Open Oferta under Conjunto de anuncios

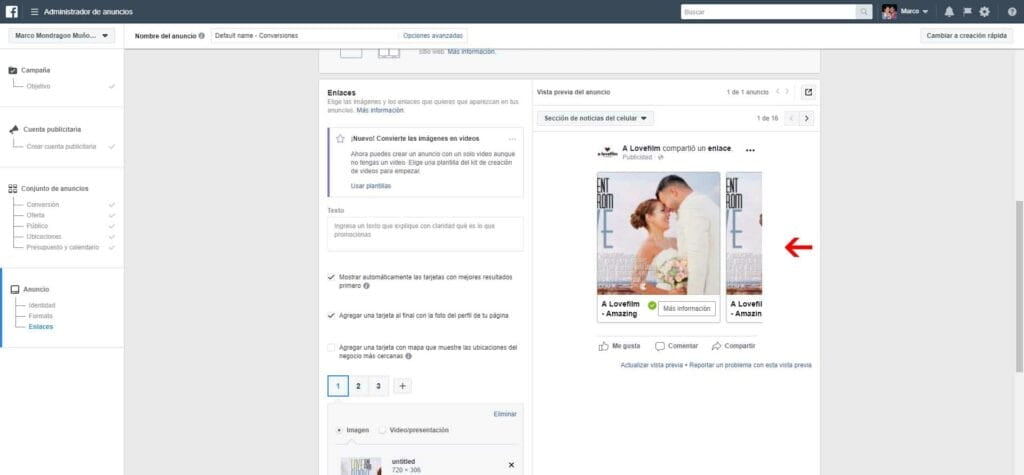[x=35, y=215]
